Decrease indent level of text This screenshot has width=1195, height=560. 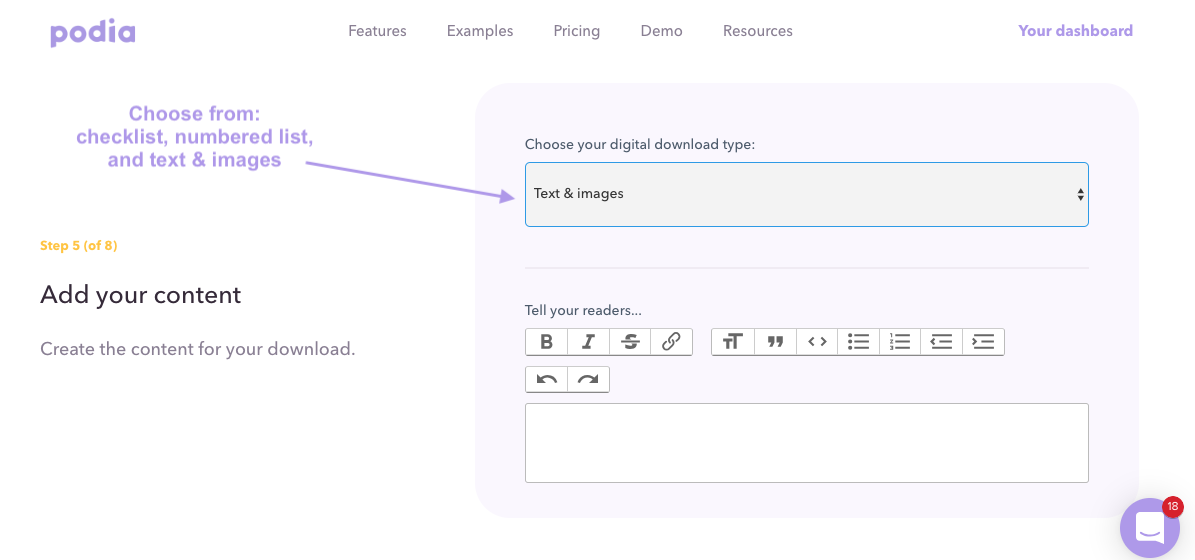tap(942, 342)
